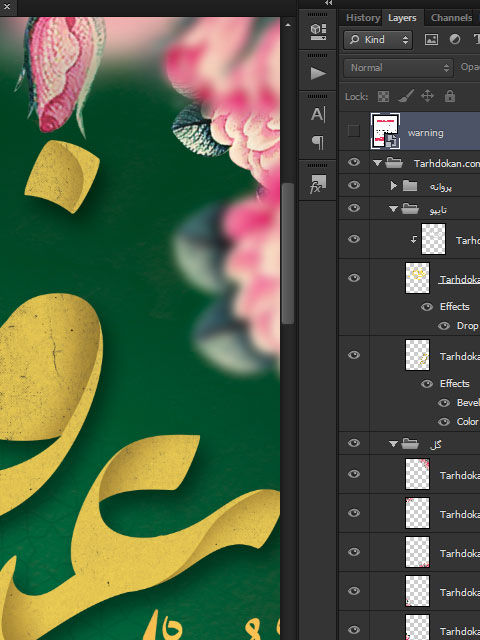This screenshot has height=640, width=480.
Task: Close the document tab with X
Action: [x=7, y=6]
